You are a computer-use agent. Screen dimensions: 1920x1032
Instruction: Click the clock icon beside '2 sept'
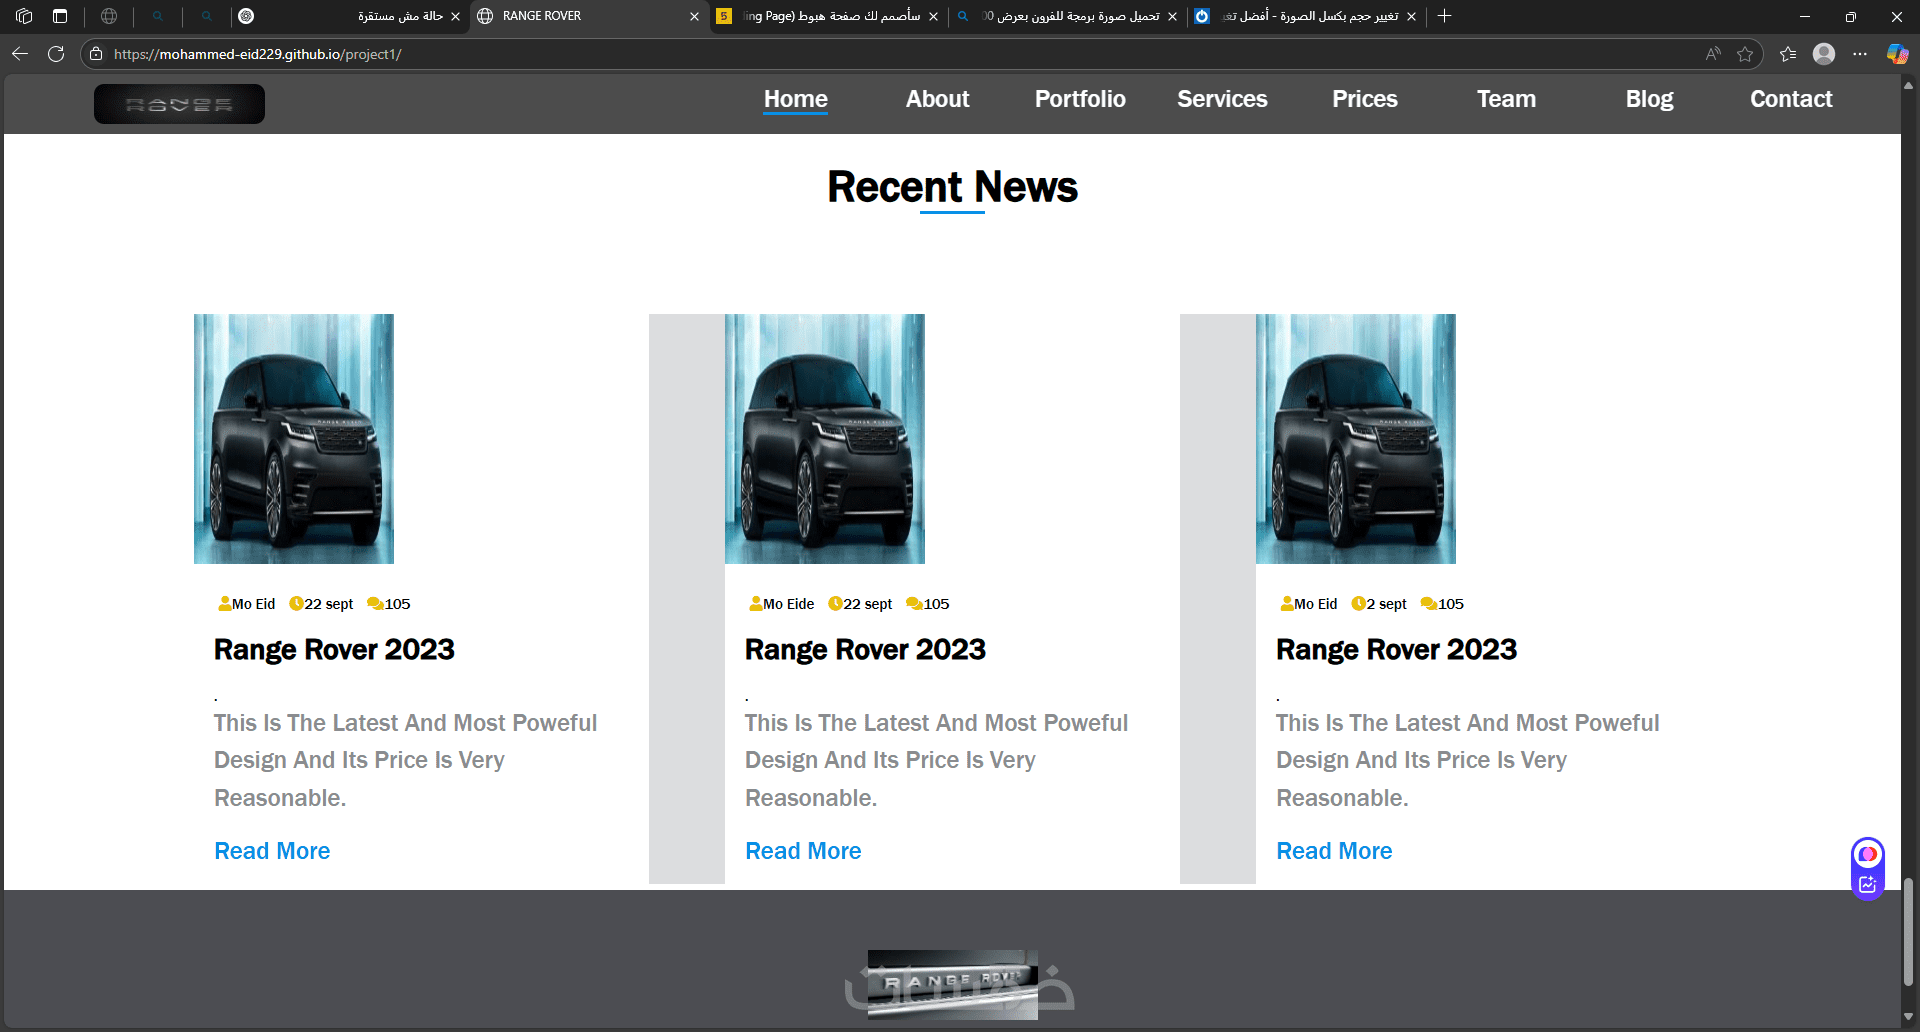click(x=1358, y=603)
